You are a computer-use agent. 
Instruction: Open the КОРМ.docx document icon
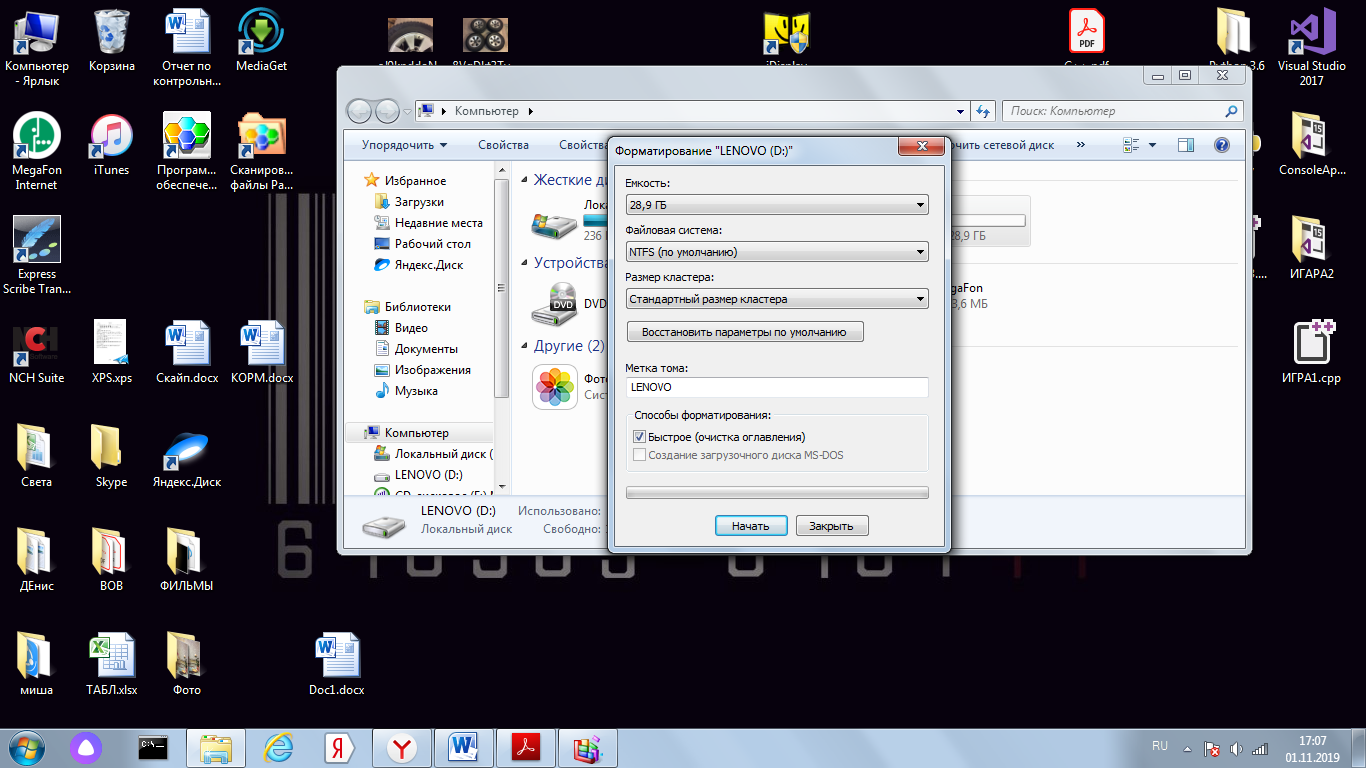tap(262, 353)
